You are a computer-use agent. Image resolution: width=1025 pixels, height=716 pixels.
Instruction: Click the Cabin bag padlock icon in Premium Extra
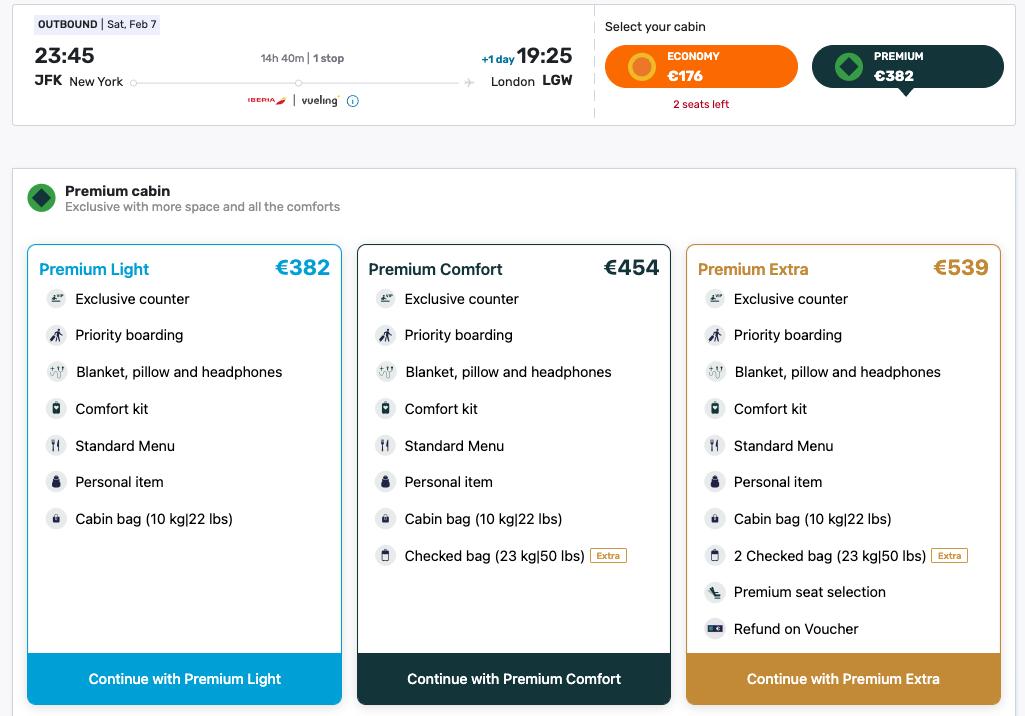pyautogui.click(x=715, y=518)
